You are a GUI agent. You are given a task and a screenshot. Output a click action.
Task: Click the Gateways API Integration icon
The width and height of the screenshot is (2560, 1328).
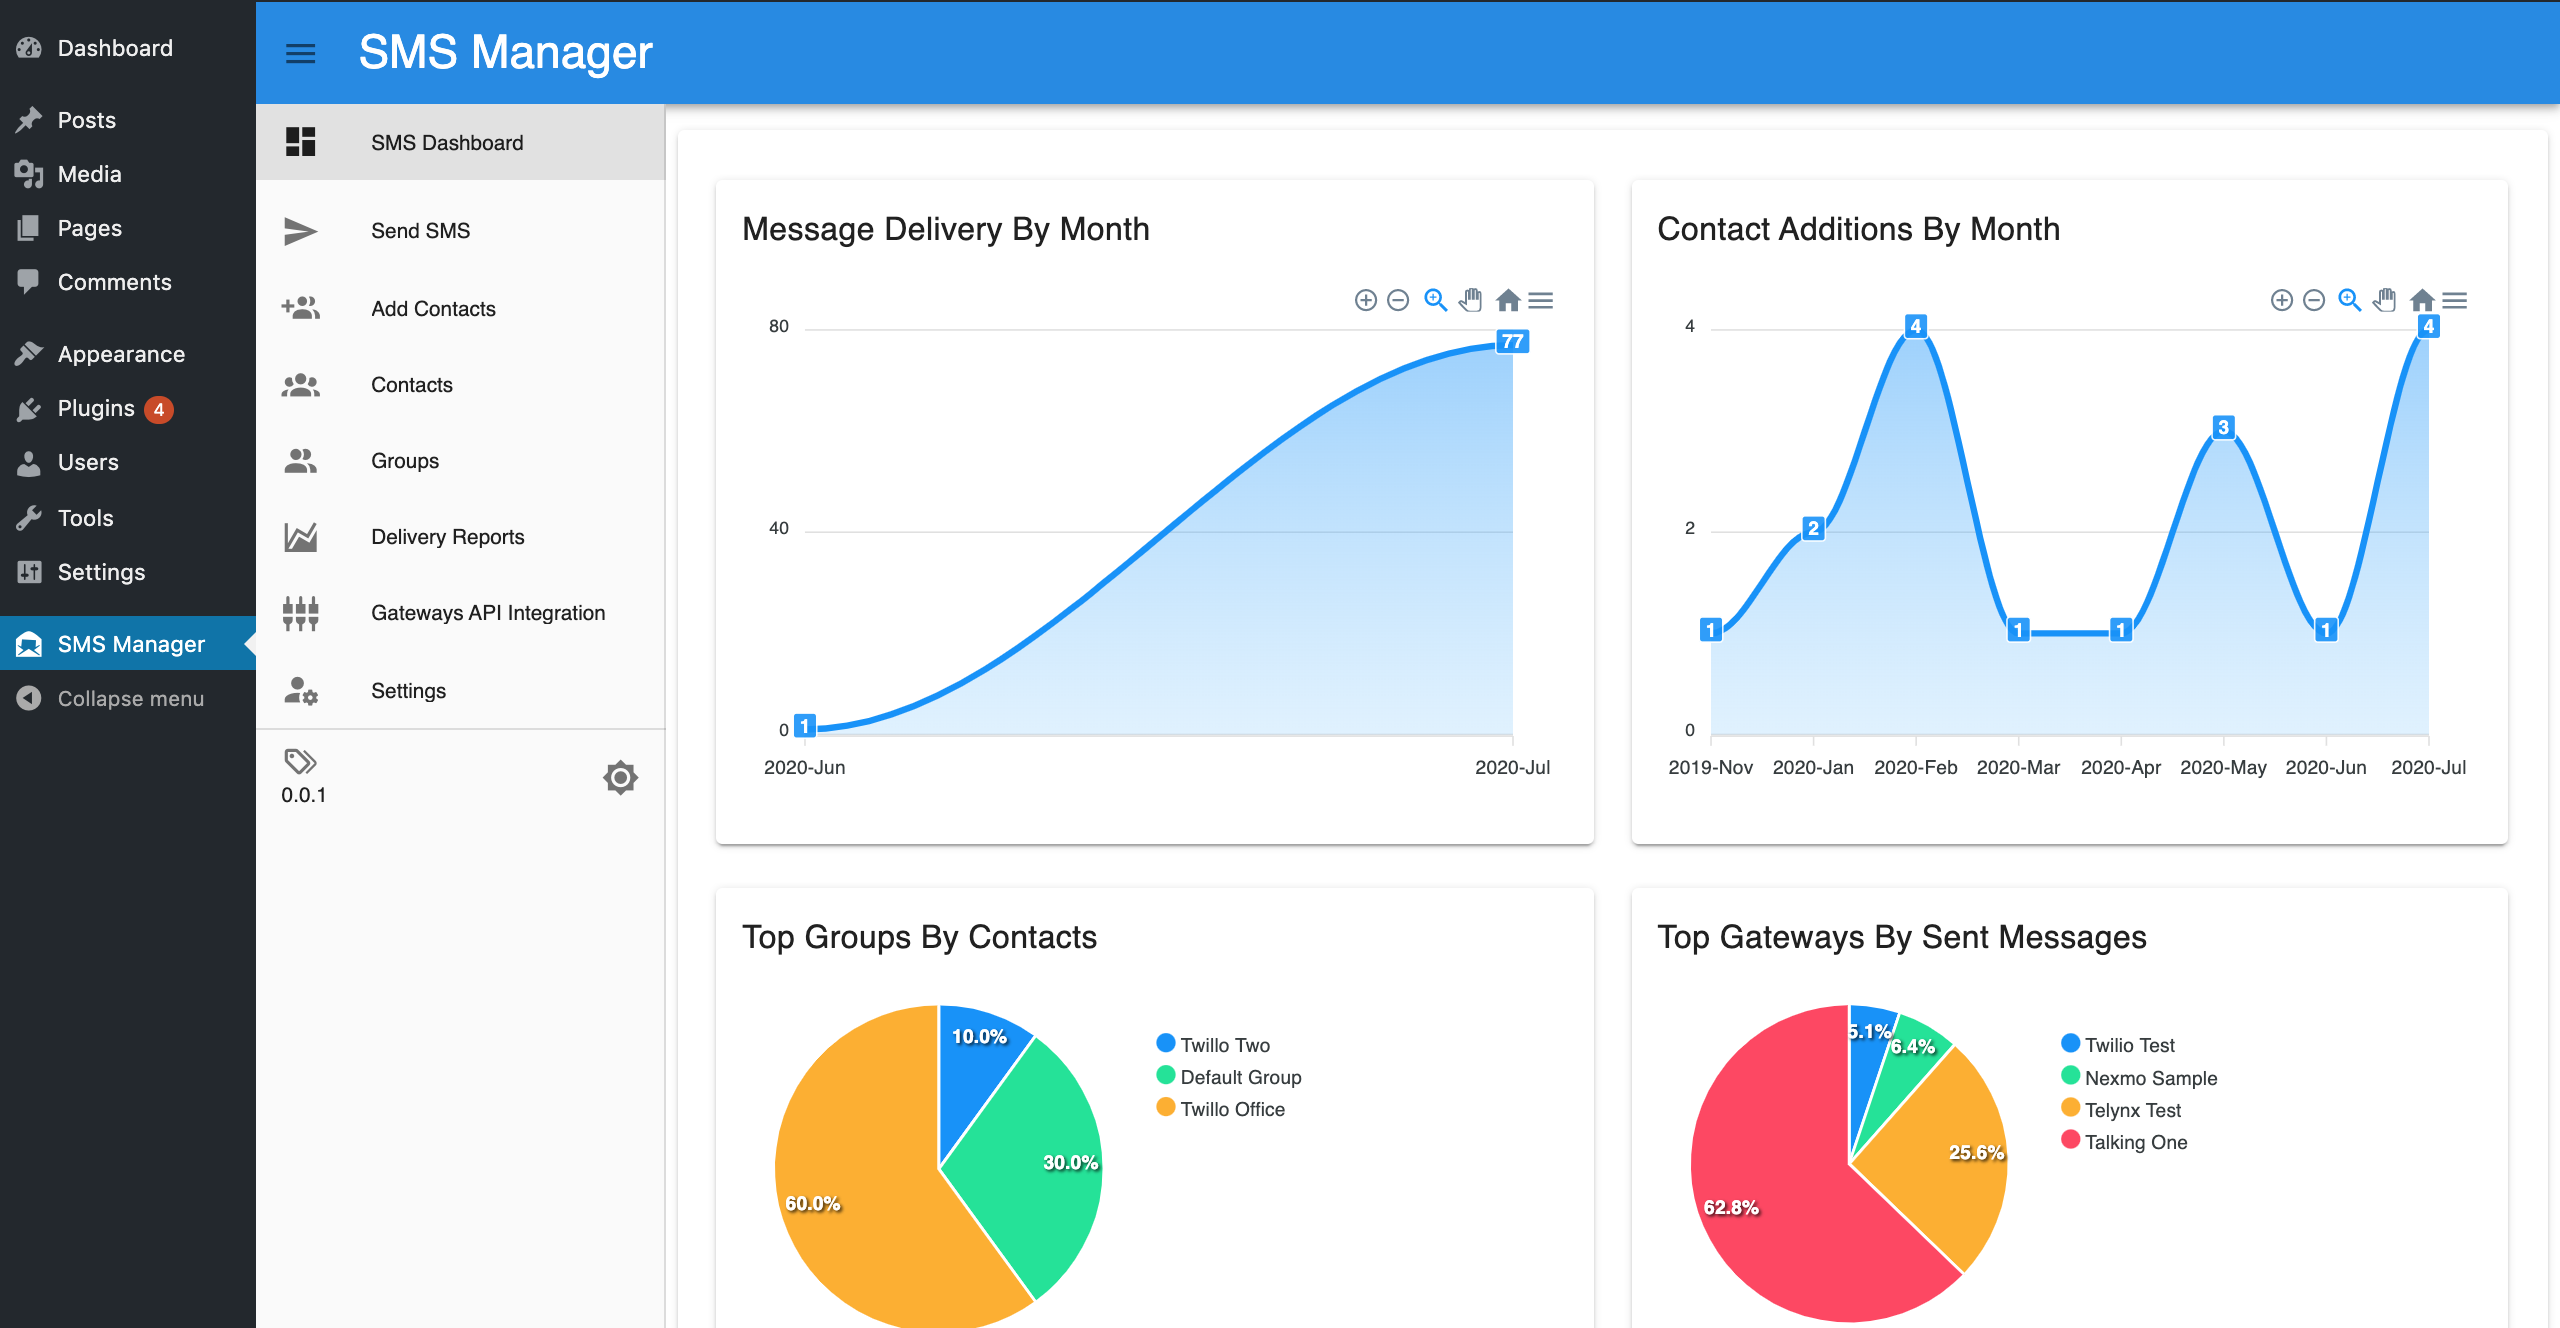(301, 611)
